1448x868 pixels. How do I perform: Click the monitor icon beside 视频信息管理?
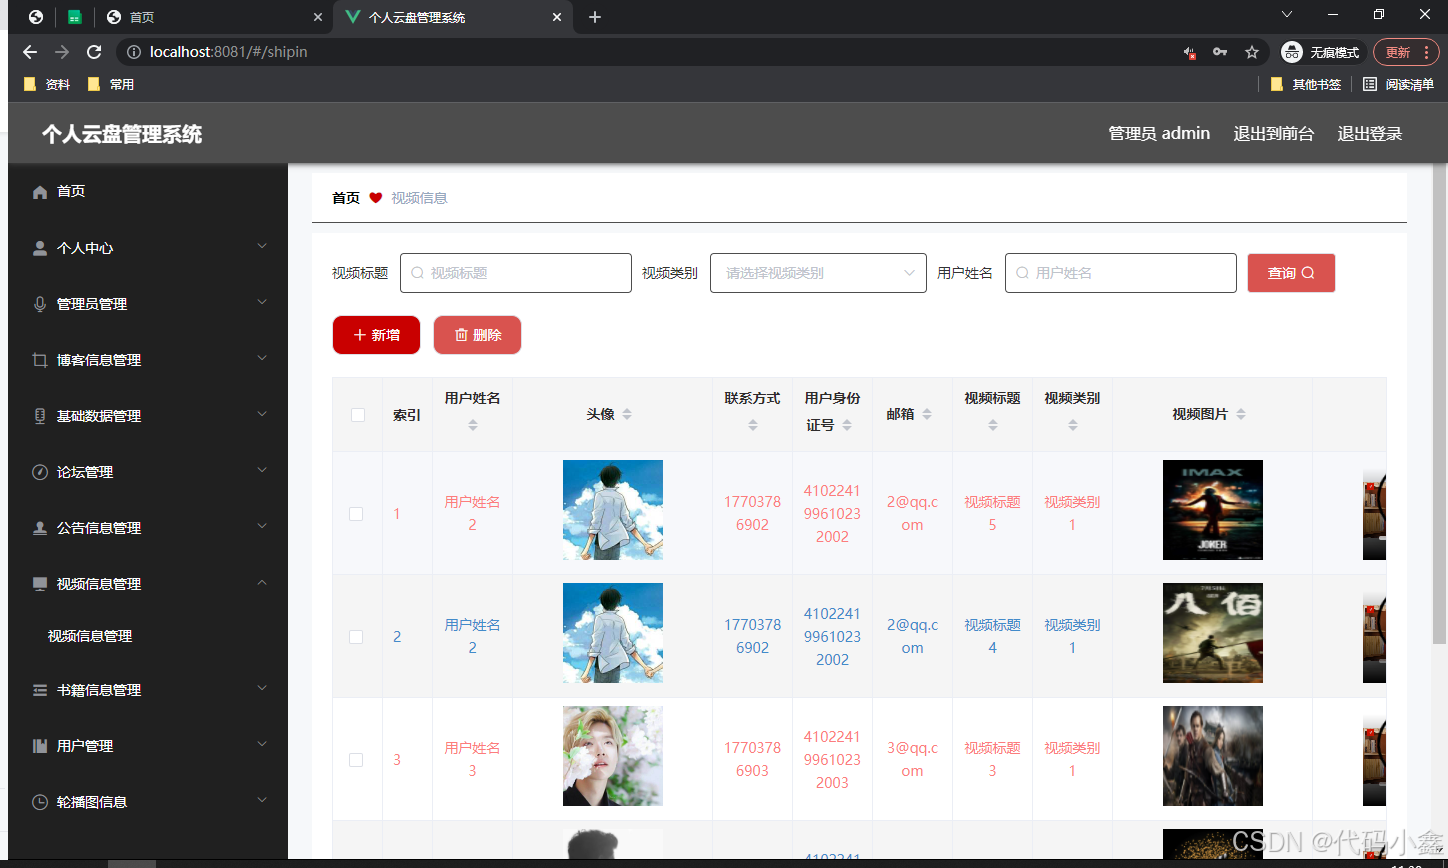tap(40, 584)
